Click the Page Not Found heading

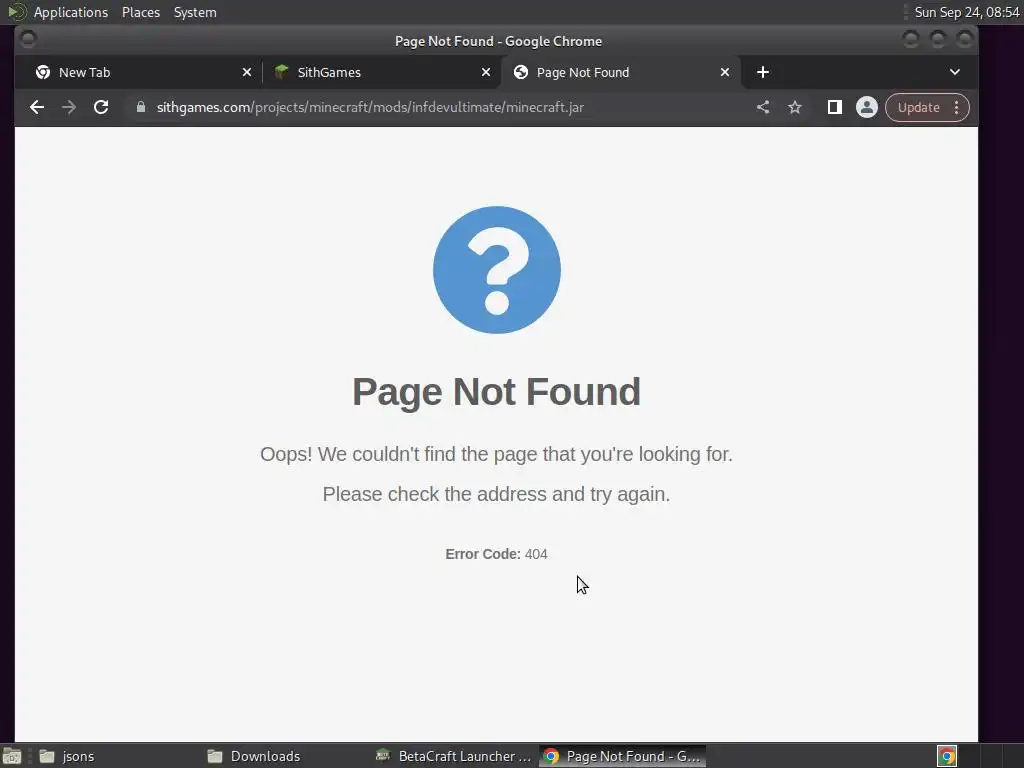pyautogui.click(x=496, y=392)
